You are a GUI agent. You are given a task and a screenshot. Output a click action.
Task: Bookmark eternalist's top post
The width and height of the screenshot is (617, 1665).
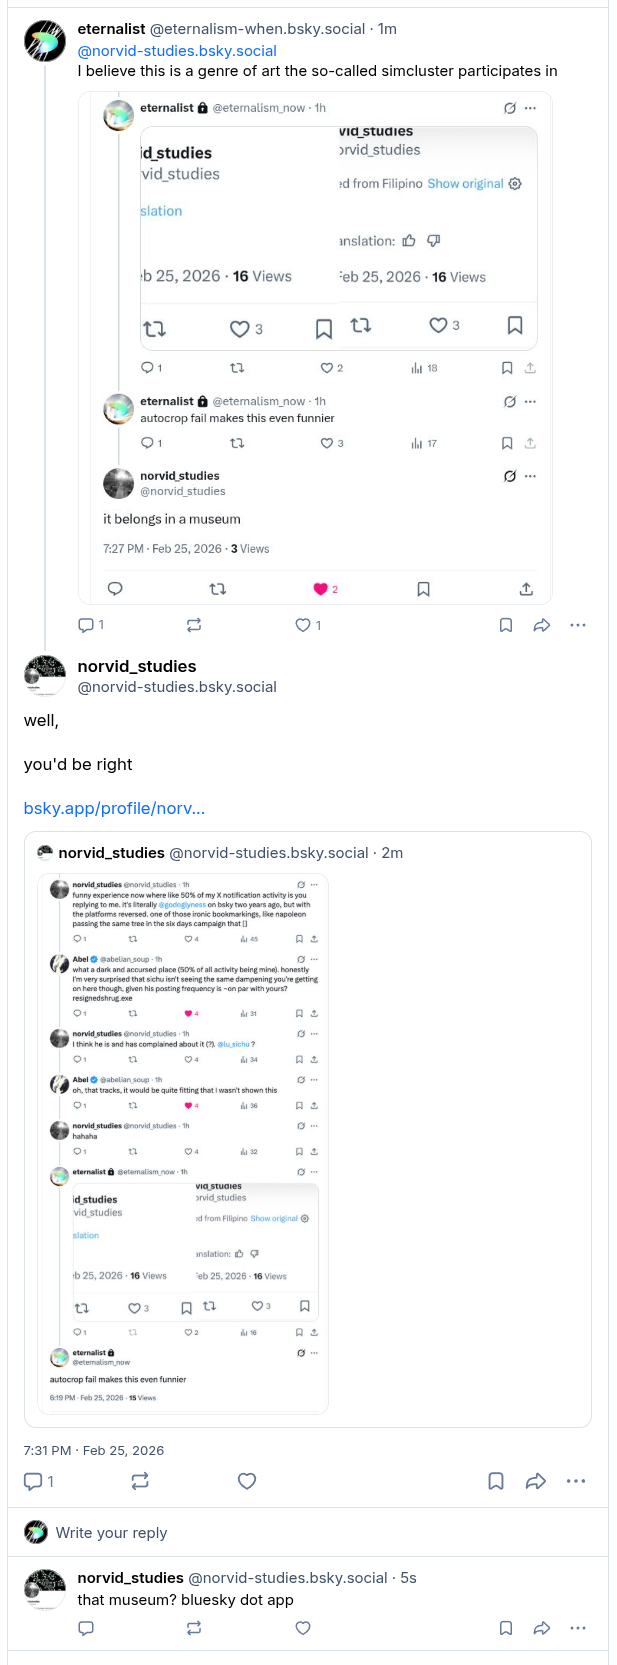(x=506, y=625)
